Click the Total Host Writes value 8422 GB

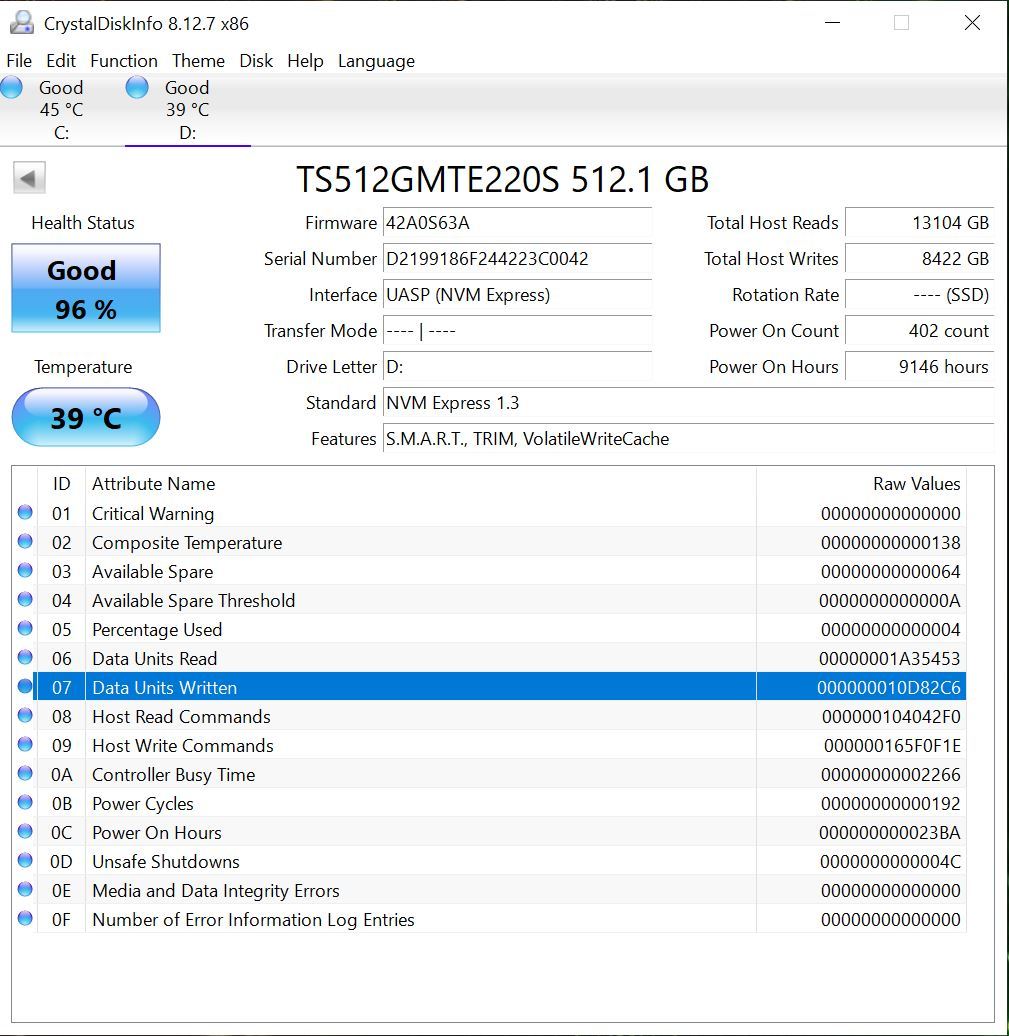(x=920, y=258)
